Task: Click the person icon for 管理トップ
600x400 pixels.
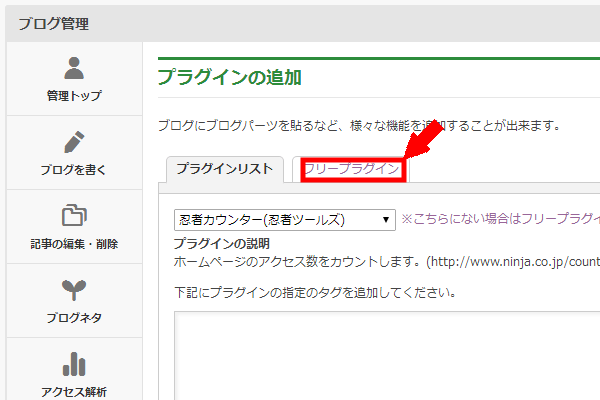Action: point(74,68)
